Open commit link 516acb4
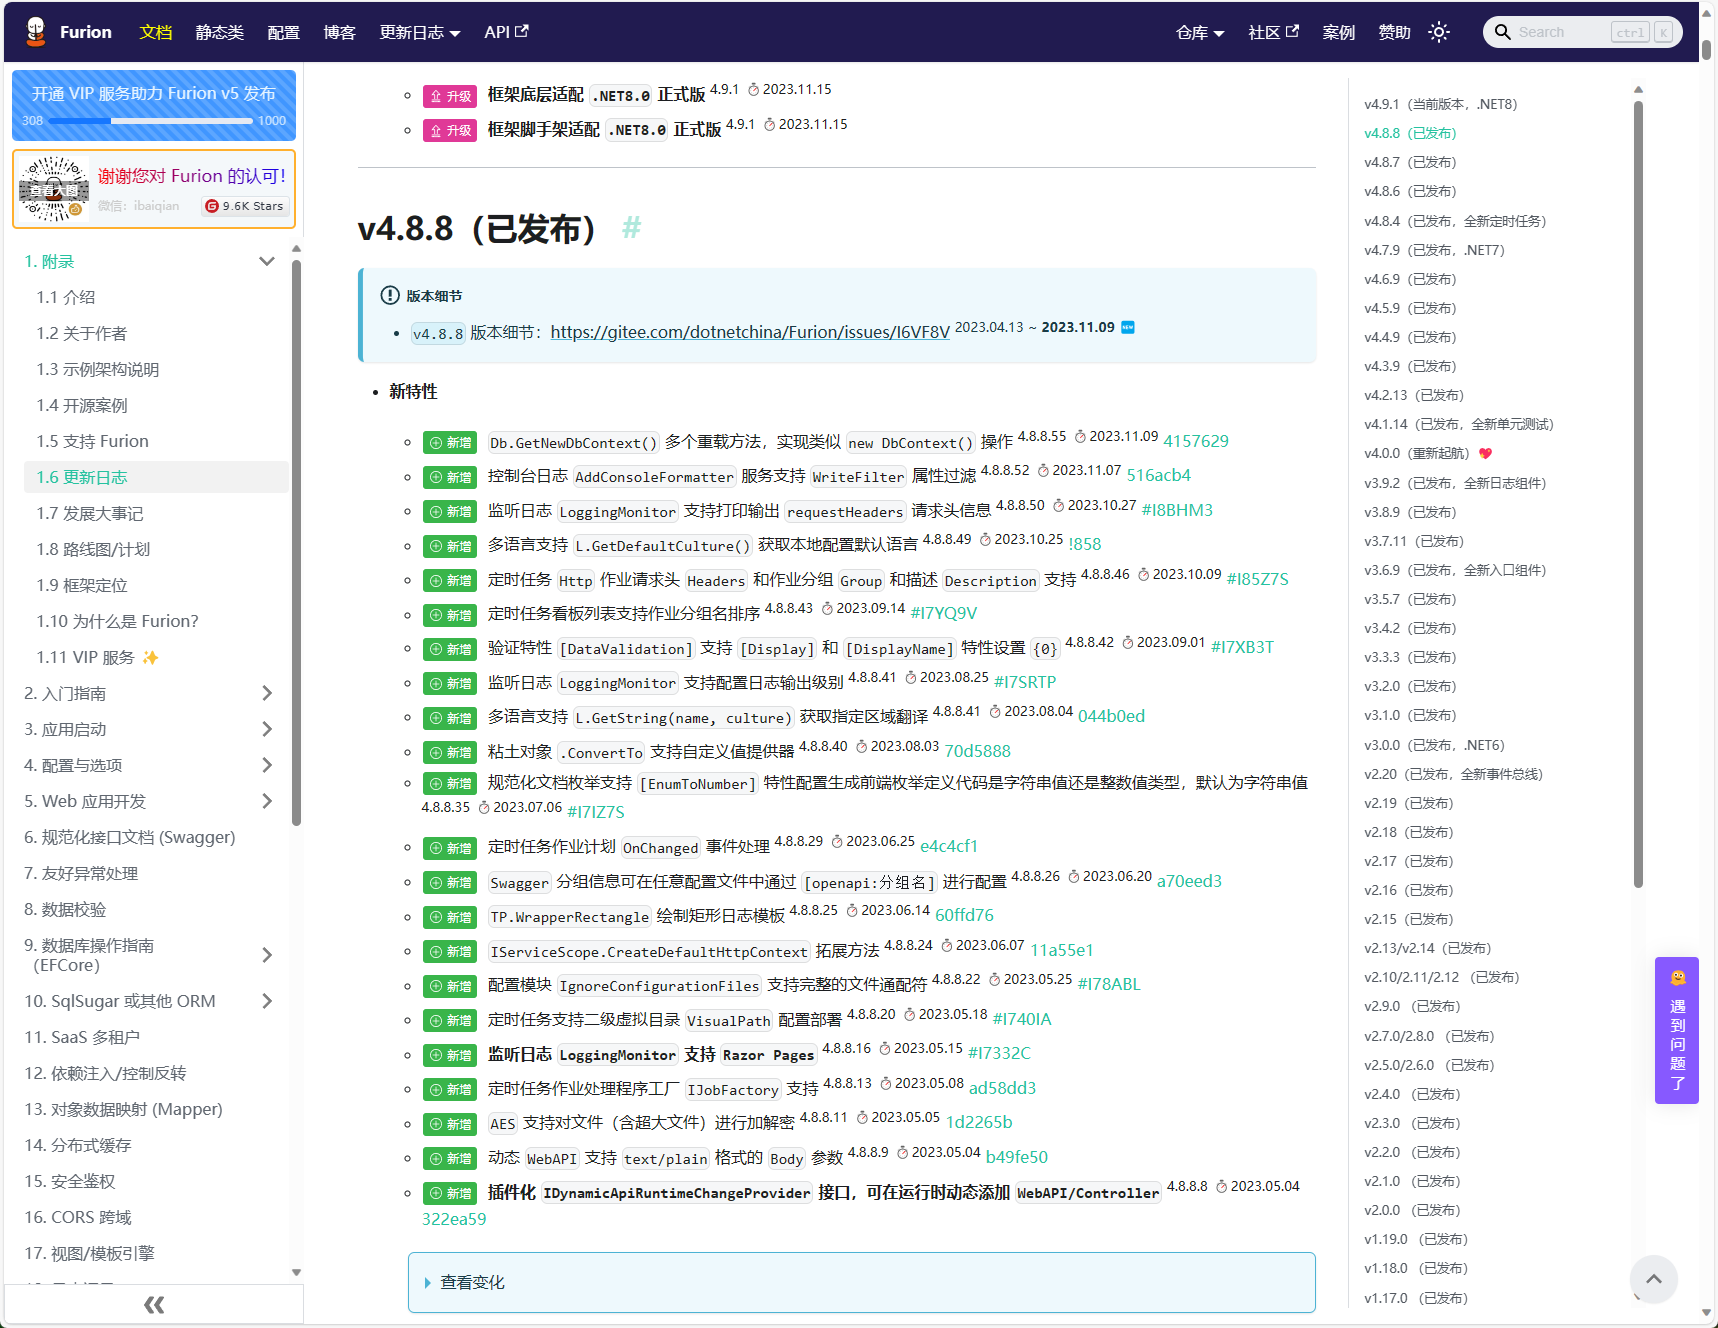 pos(1159,475)
